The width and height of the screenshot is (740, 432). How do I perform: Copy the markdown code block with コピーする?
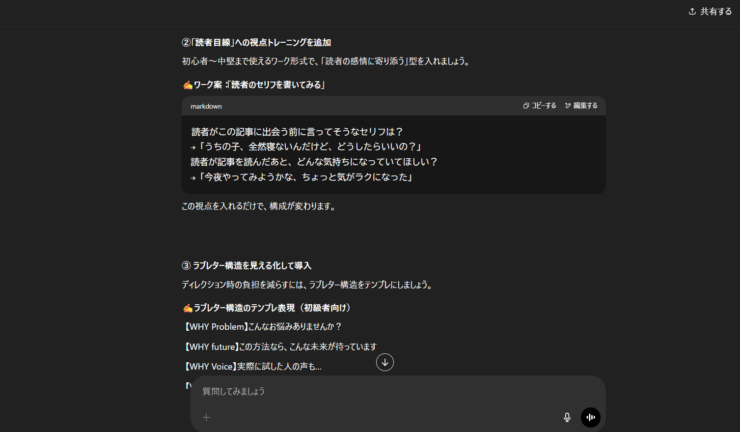click(539, 105)
